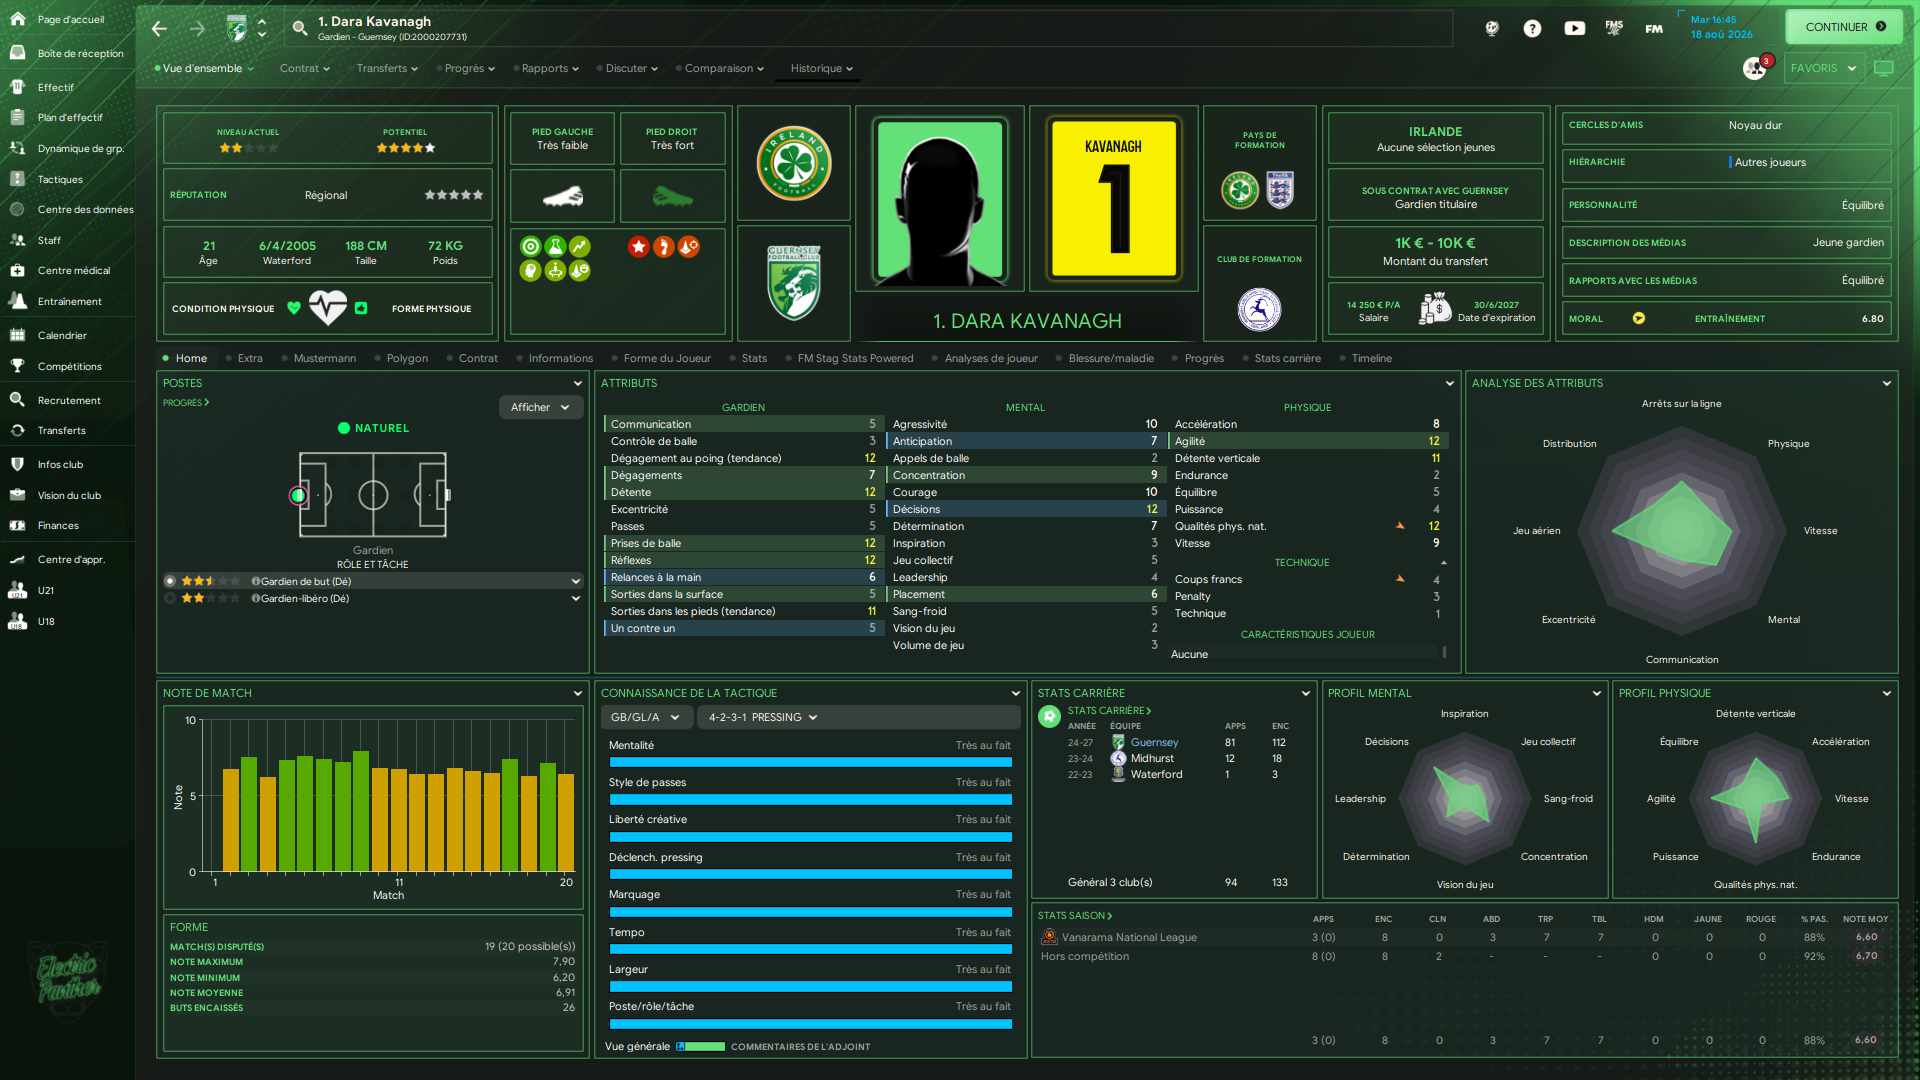The width and height of the screenshot is (1920, 1080).
Task: Click the search magnifier icon
Action: point(300,29)
